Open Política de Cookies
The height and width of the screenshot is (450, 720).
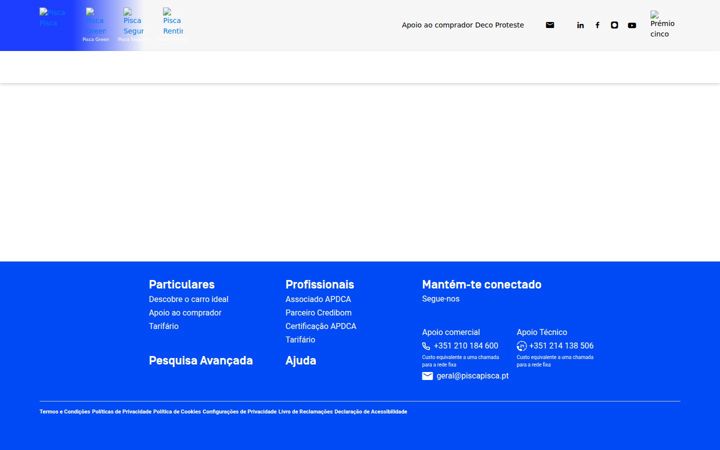177,412
